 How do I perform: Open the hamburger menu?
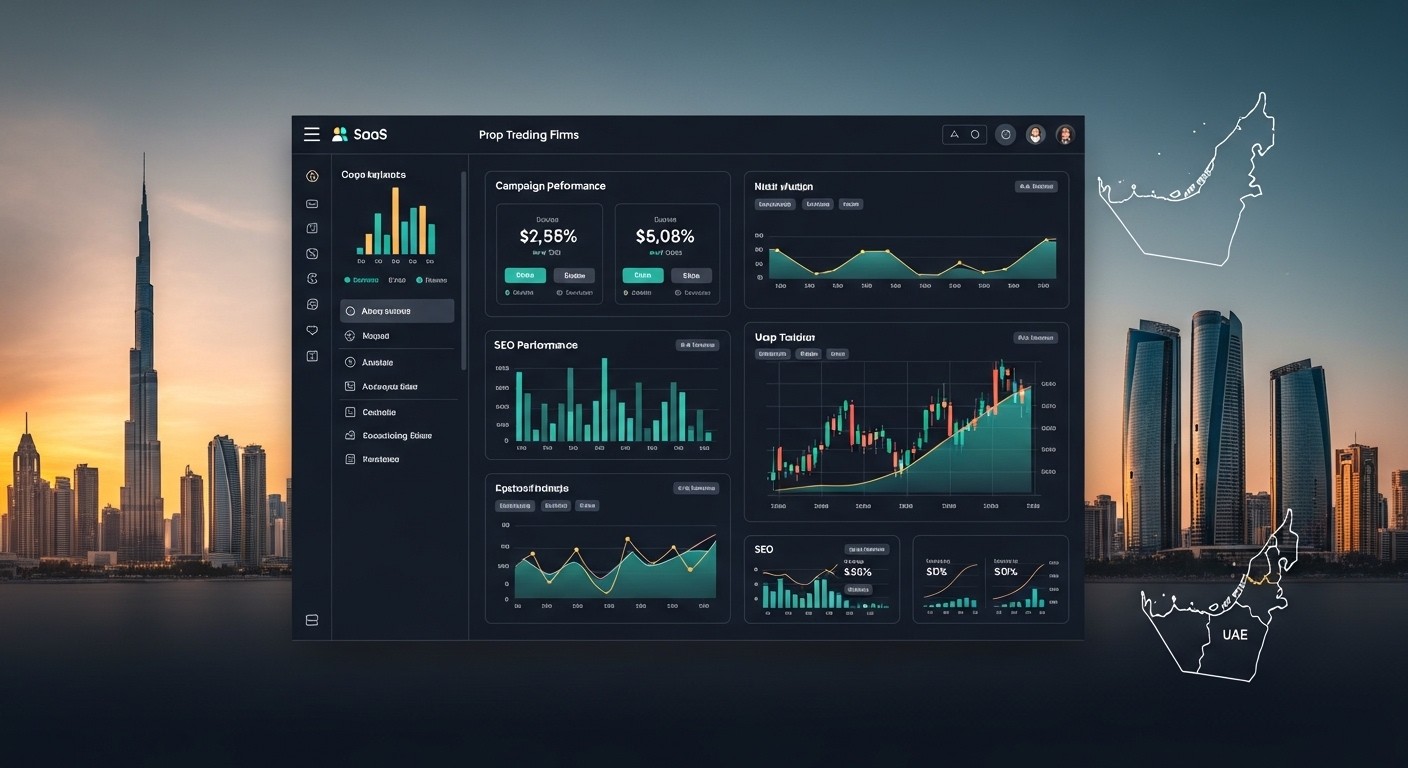pyautogui.click(x=312, y=134)
